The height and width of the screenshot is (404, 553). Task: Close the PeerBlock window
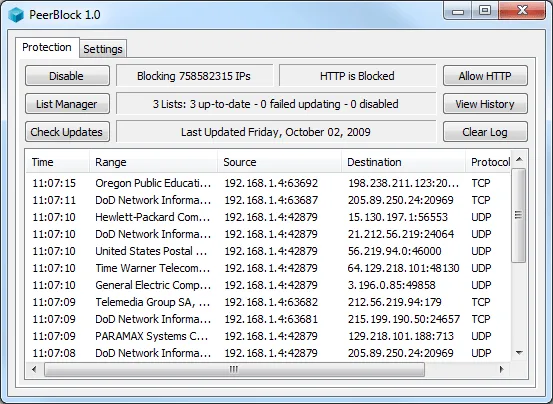(522, 11)
